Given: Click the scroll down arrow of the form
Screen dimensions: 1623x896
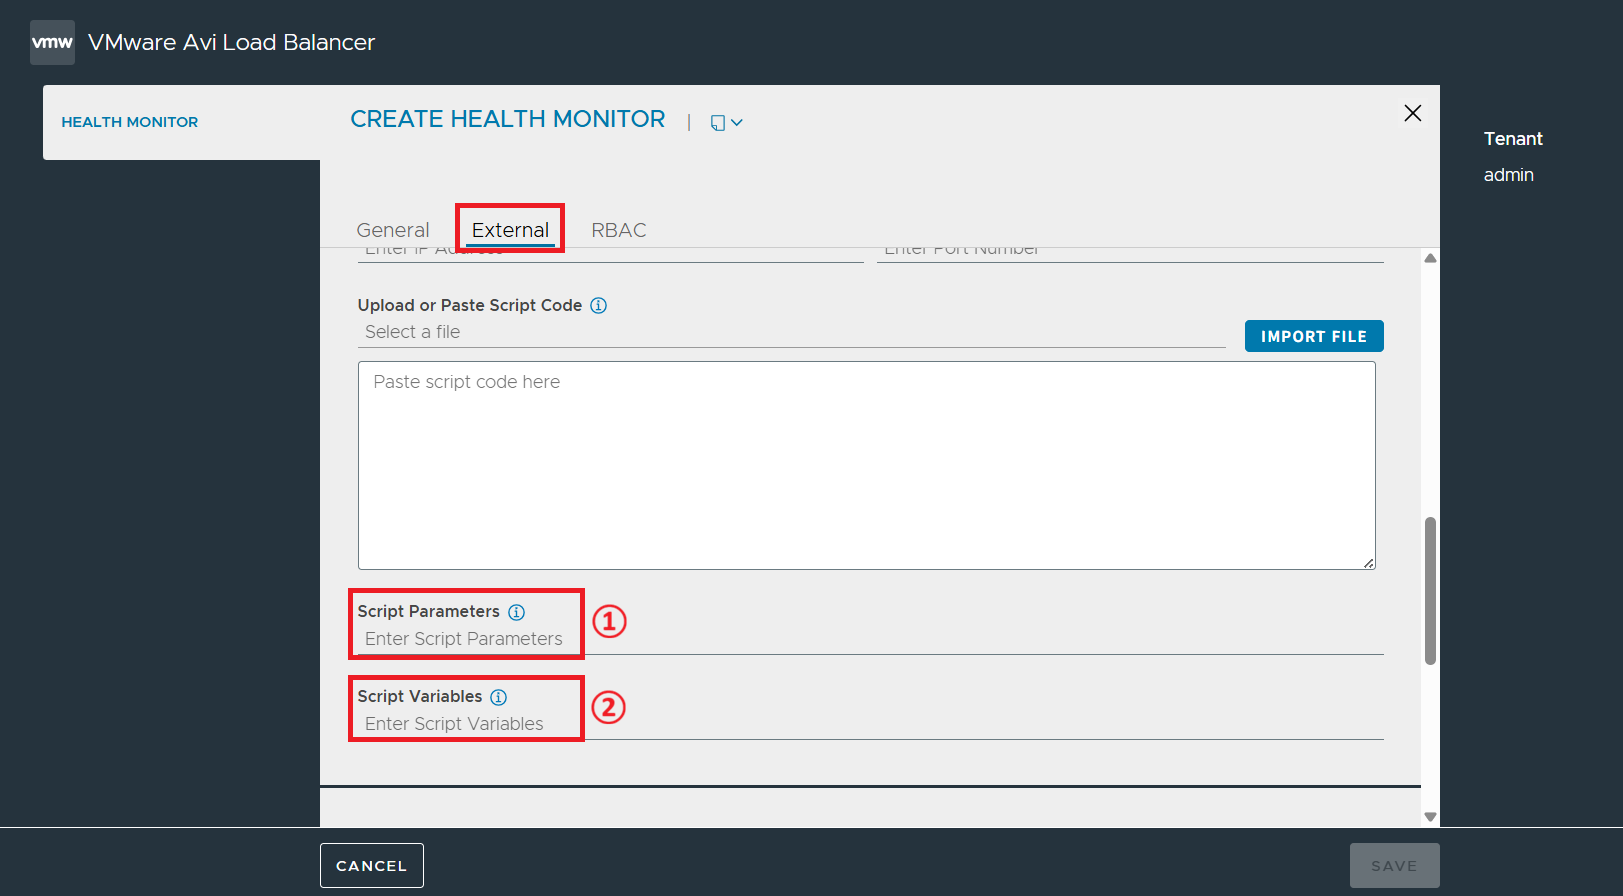Looking at the screenshot, I should (x=1430, y=817).
